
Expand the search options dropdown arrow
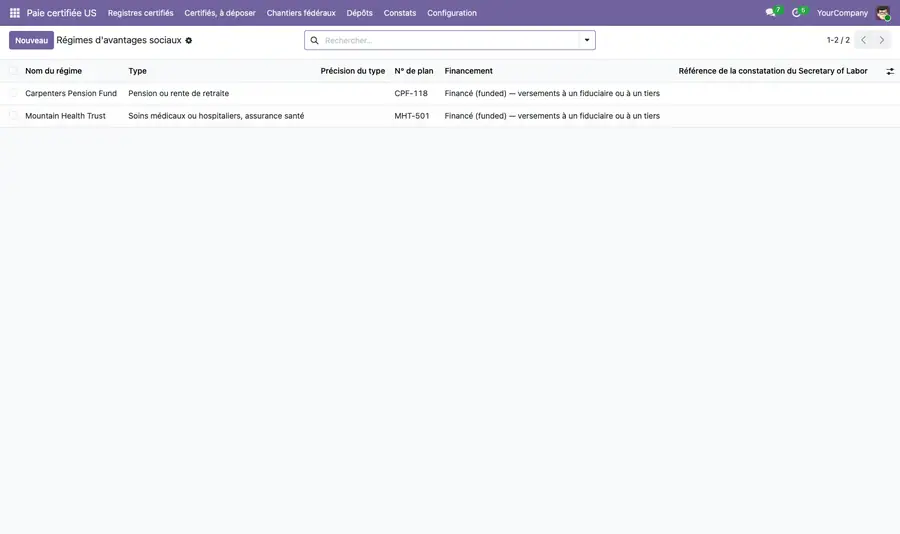(587, 40)
